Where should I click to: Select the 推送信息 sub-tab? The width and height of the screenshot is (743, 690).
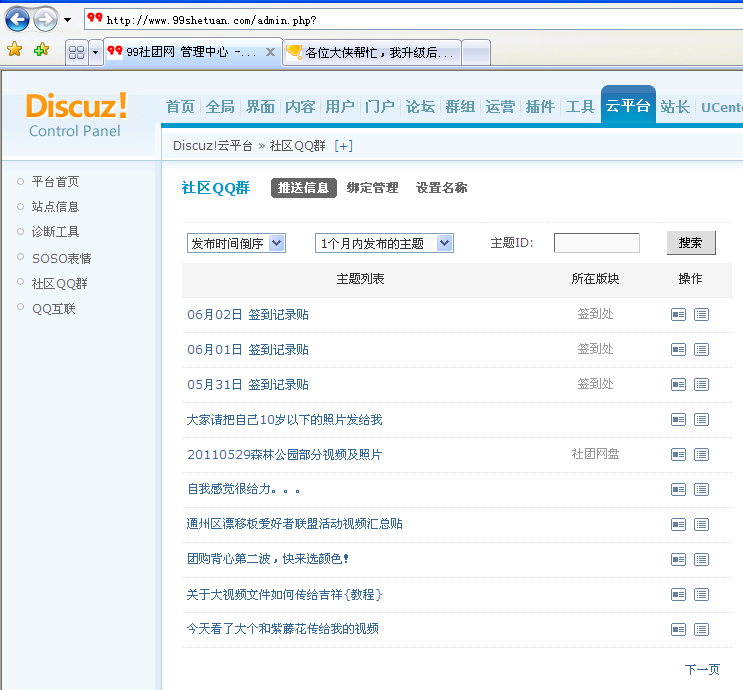[x=304, y=188]
